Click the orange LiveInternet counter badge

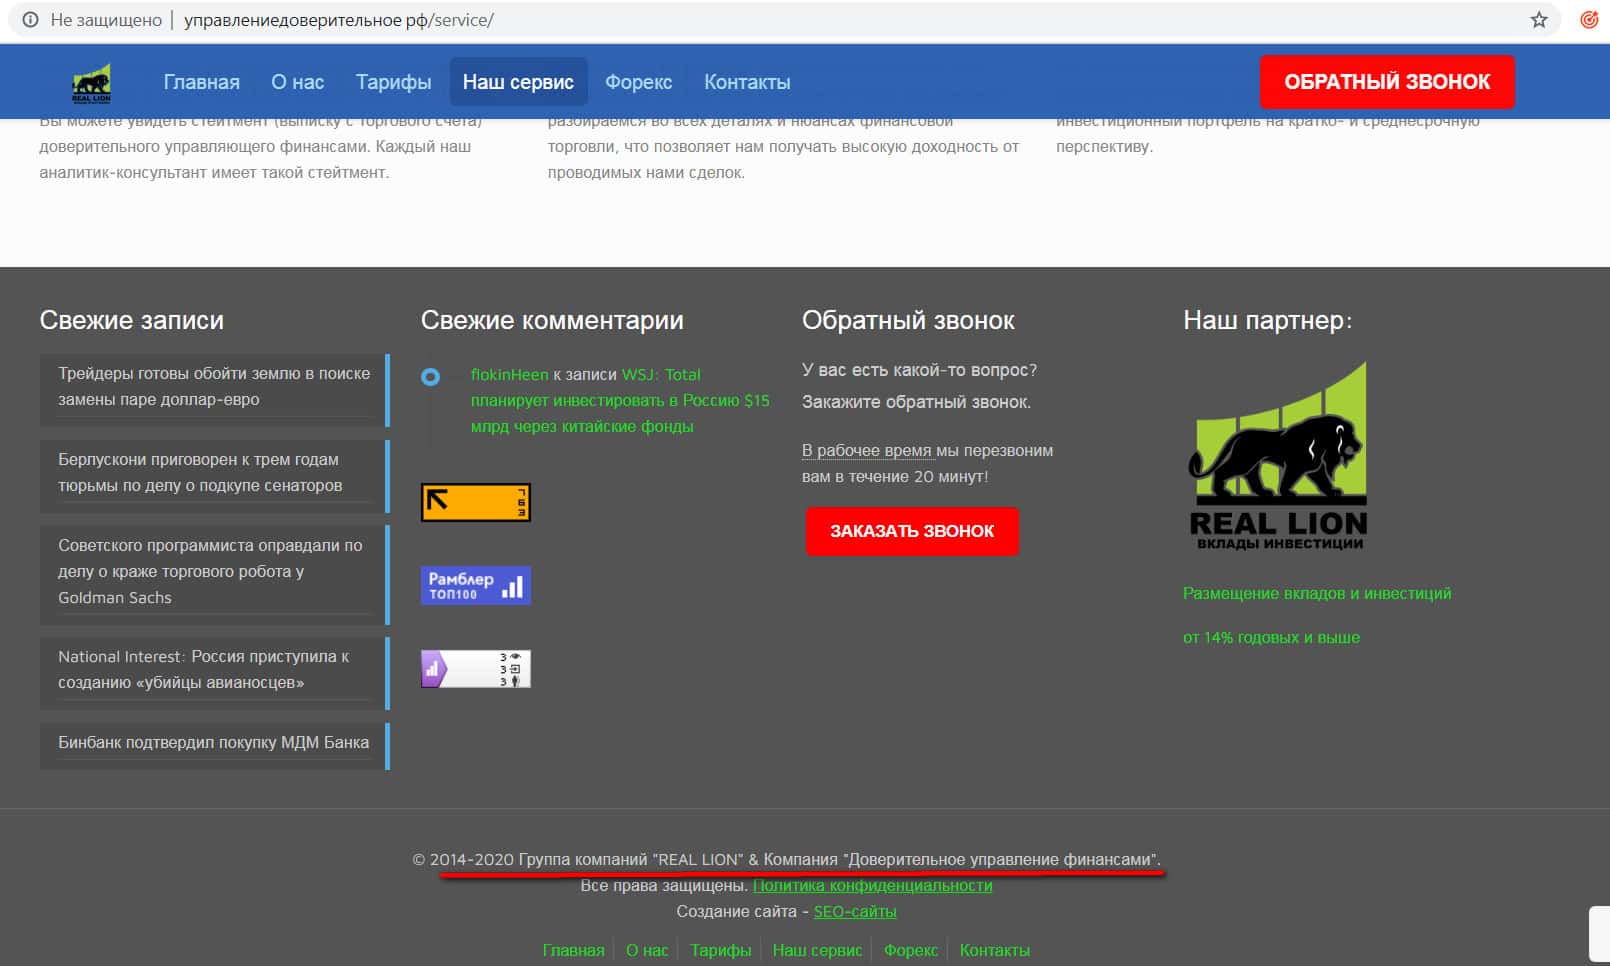pyautogui.click(x=475, y=502)
